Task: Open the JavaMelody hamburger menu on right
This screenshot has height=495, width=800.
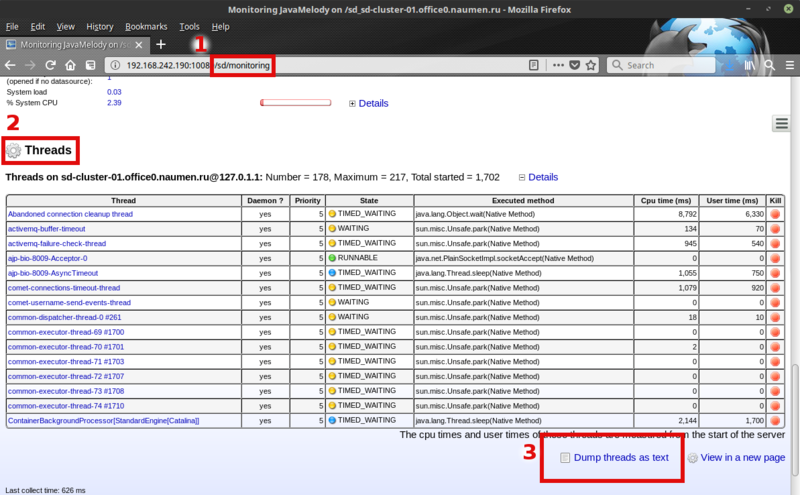Action: (x=782, y=123)
